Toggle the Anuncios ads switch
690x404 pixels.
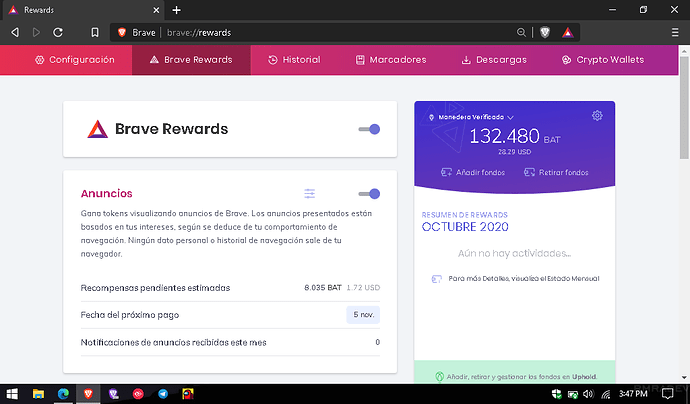point(369,194)
